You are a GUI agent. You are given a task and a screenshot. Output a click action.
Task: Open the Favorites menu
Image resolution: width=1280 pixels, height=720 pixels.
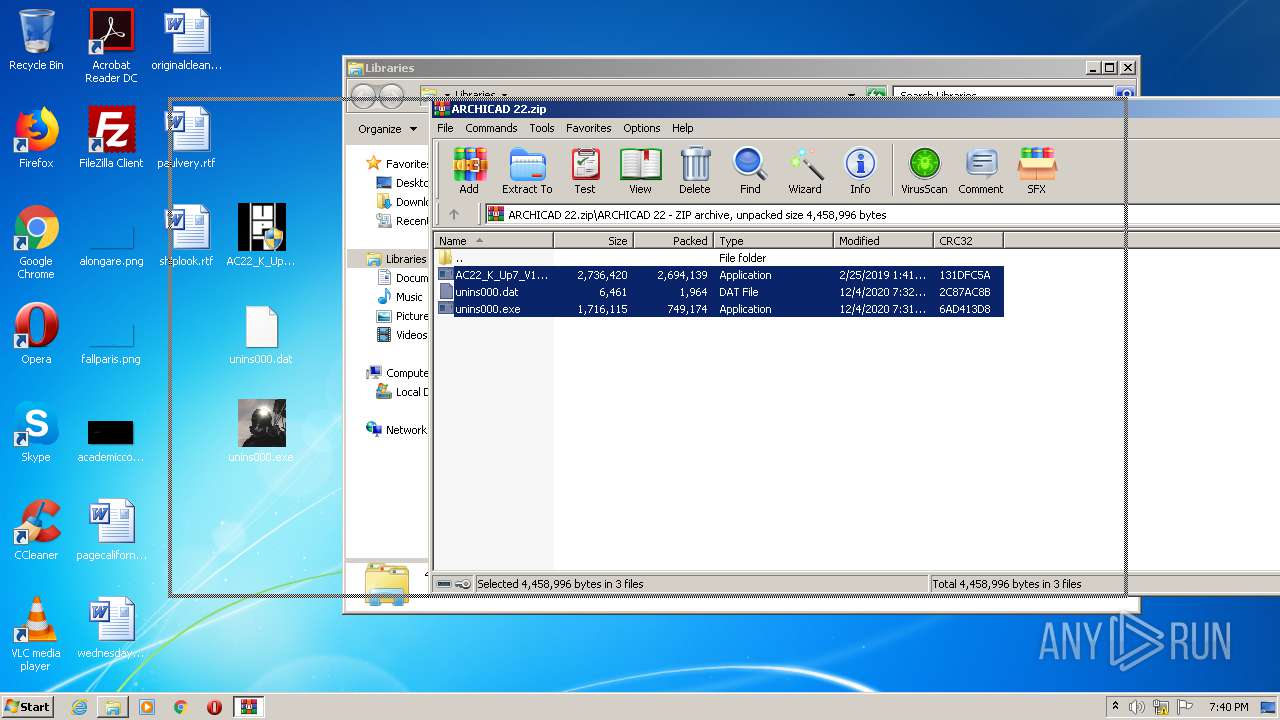pos(589,128)
